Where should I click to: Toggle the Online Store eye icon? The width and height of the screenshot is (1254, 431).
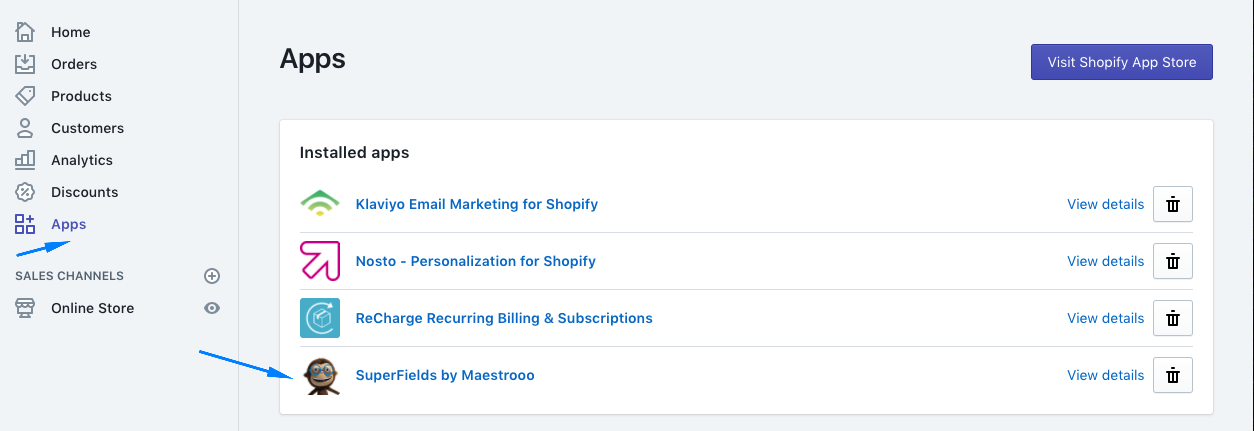tap(212, 308)
